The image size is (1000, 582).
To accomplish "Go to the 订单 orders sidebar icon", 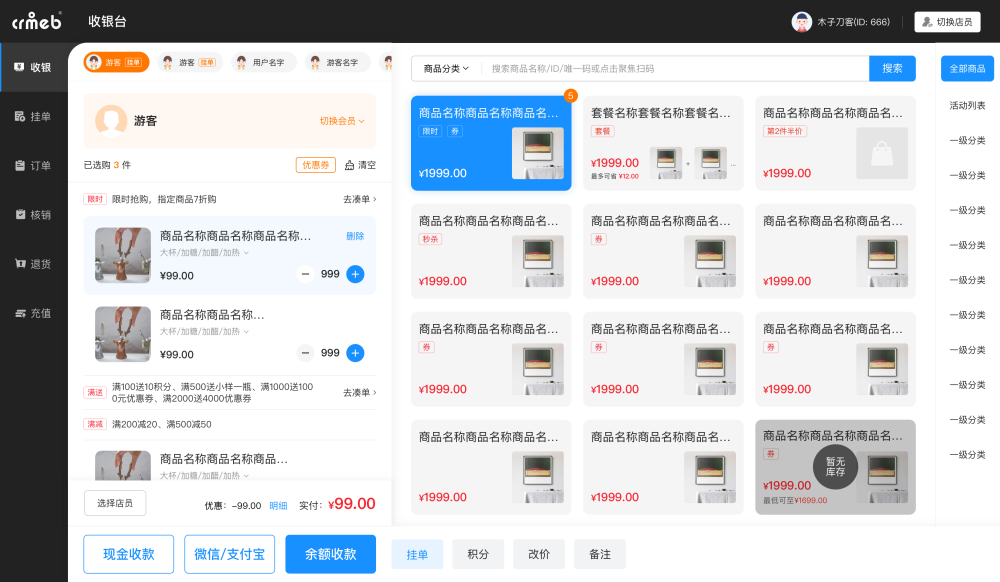I will (20, 166).
